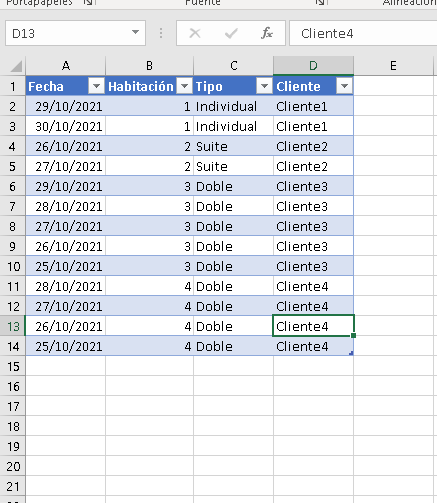Select Doble cell in row 6
The image size is (437, 503).
coord(233,186)
